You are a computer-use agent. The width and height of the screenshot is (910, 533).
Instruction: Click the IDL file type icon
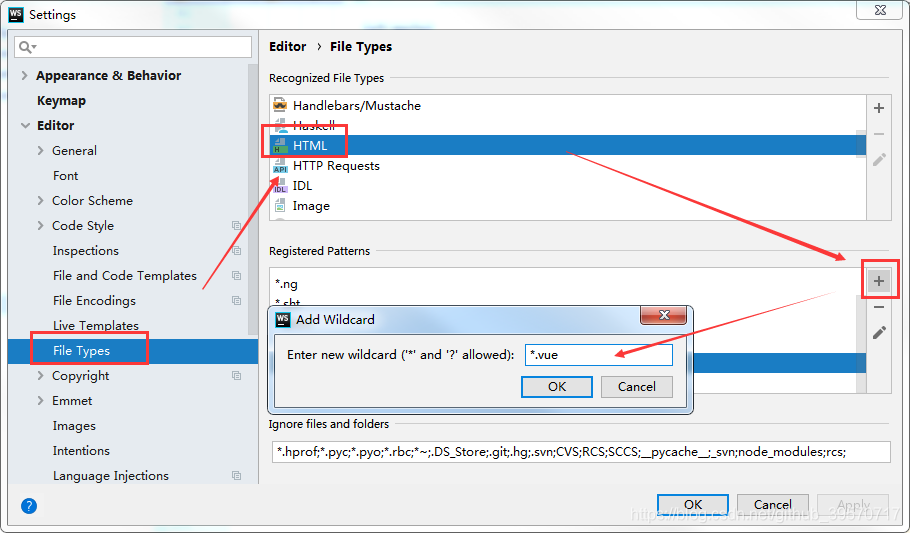tap(280, 186)
